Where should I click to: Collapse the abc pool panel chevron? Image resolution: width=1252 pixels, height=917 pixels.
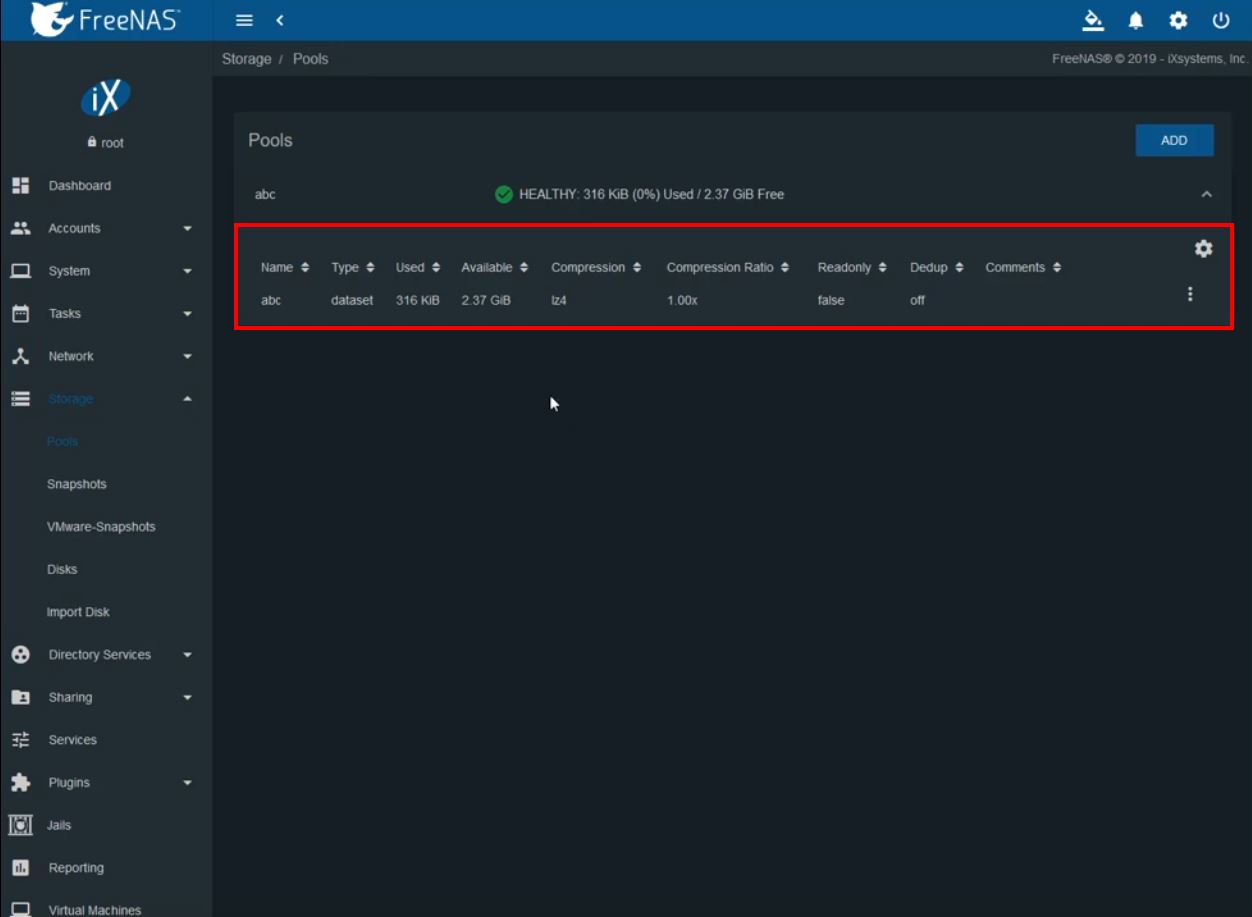point(1206,194)
